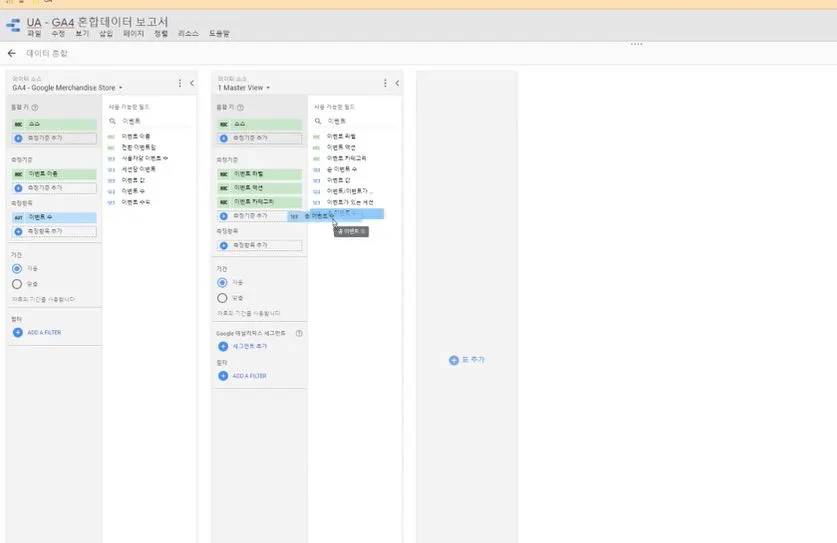This screenshot has width=837, height=543.
Task: Click plus below 이벤트 수 metric in GA4 panel
Action: [18, 232]
